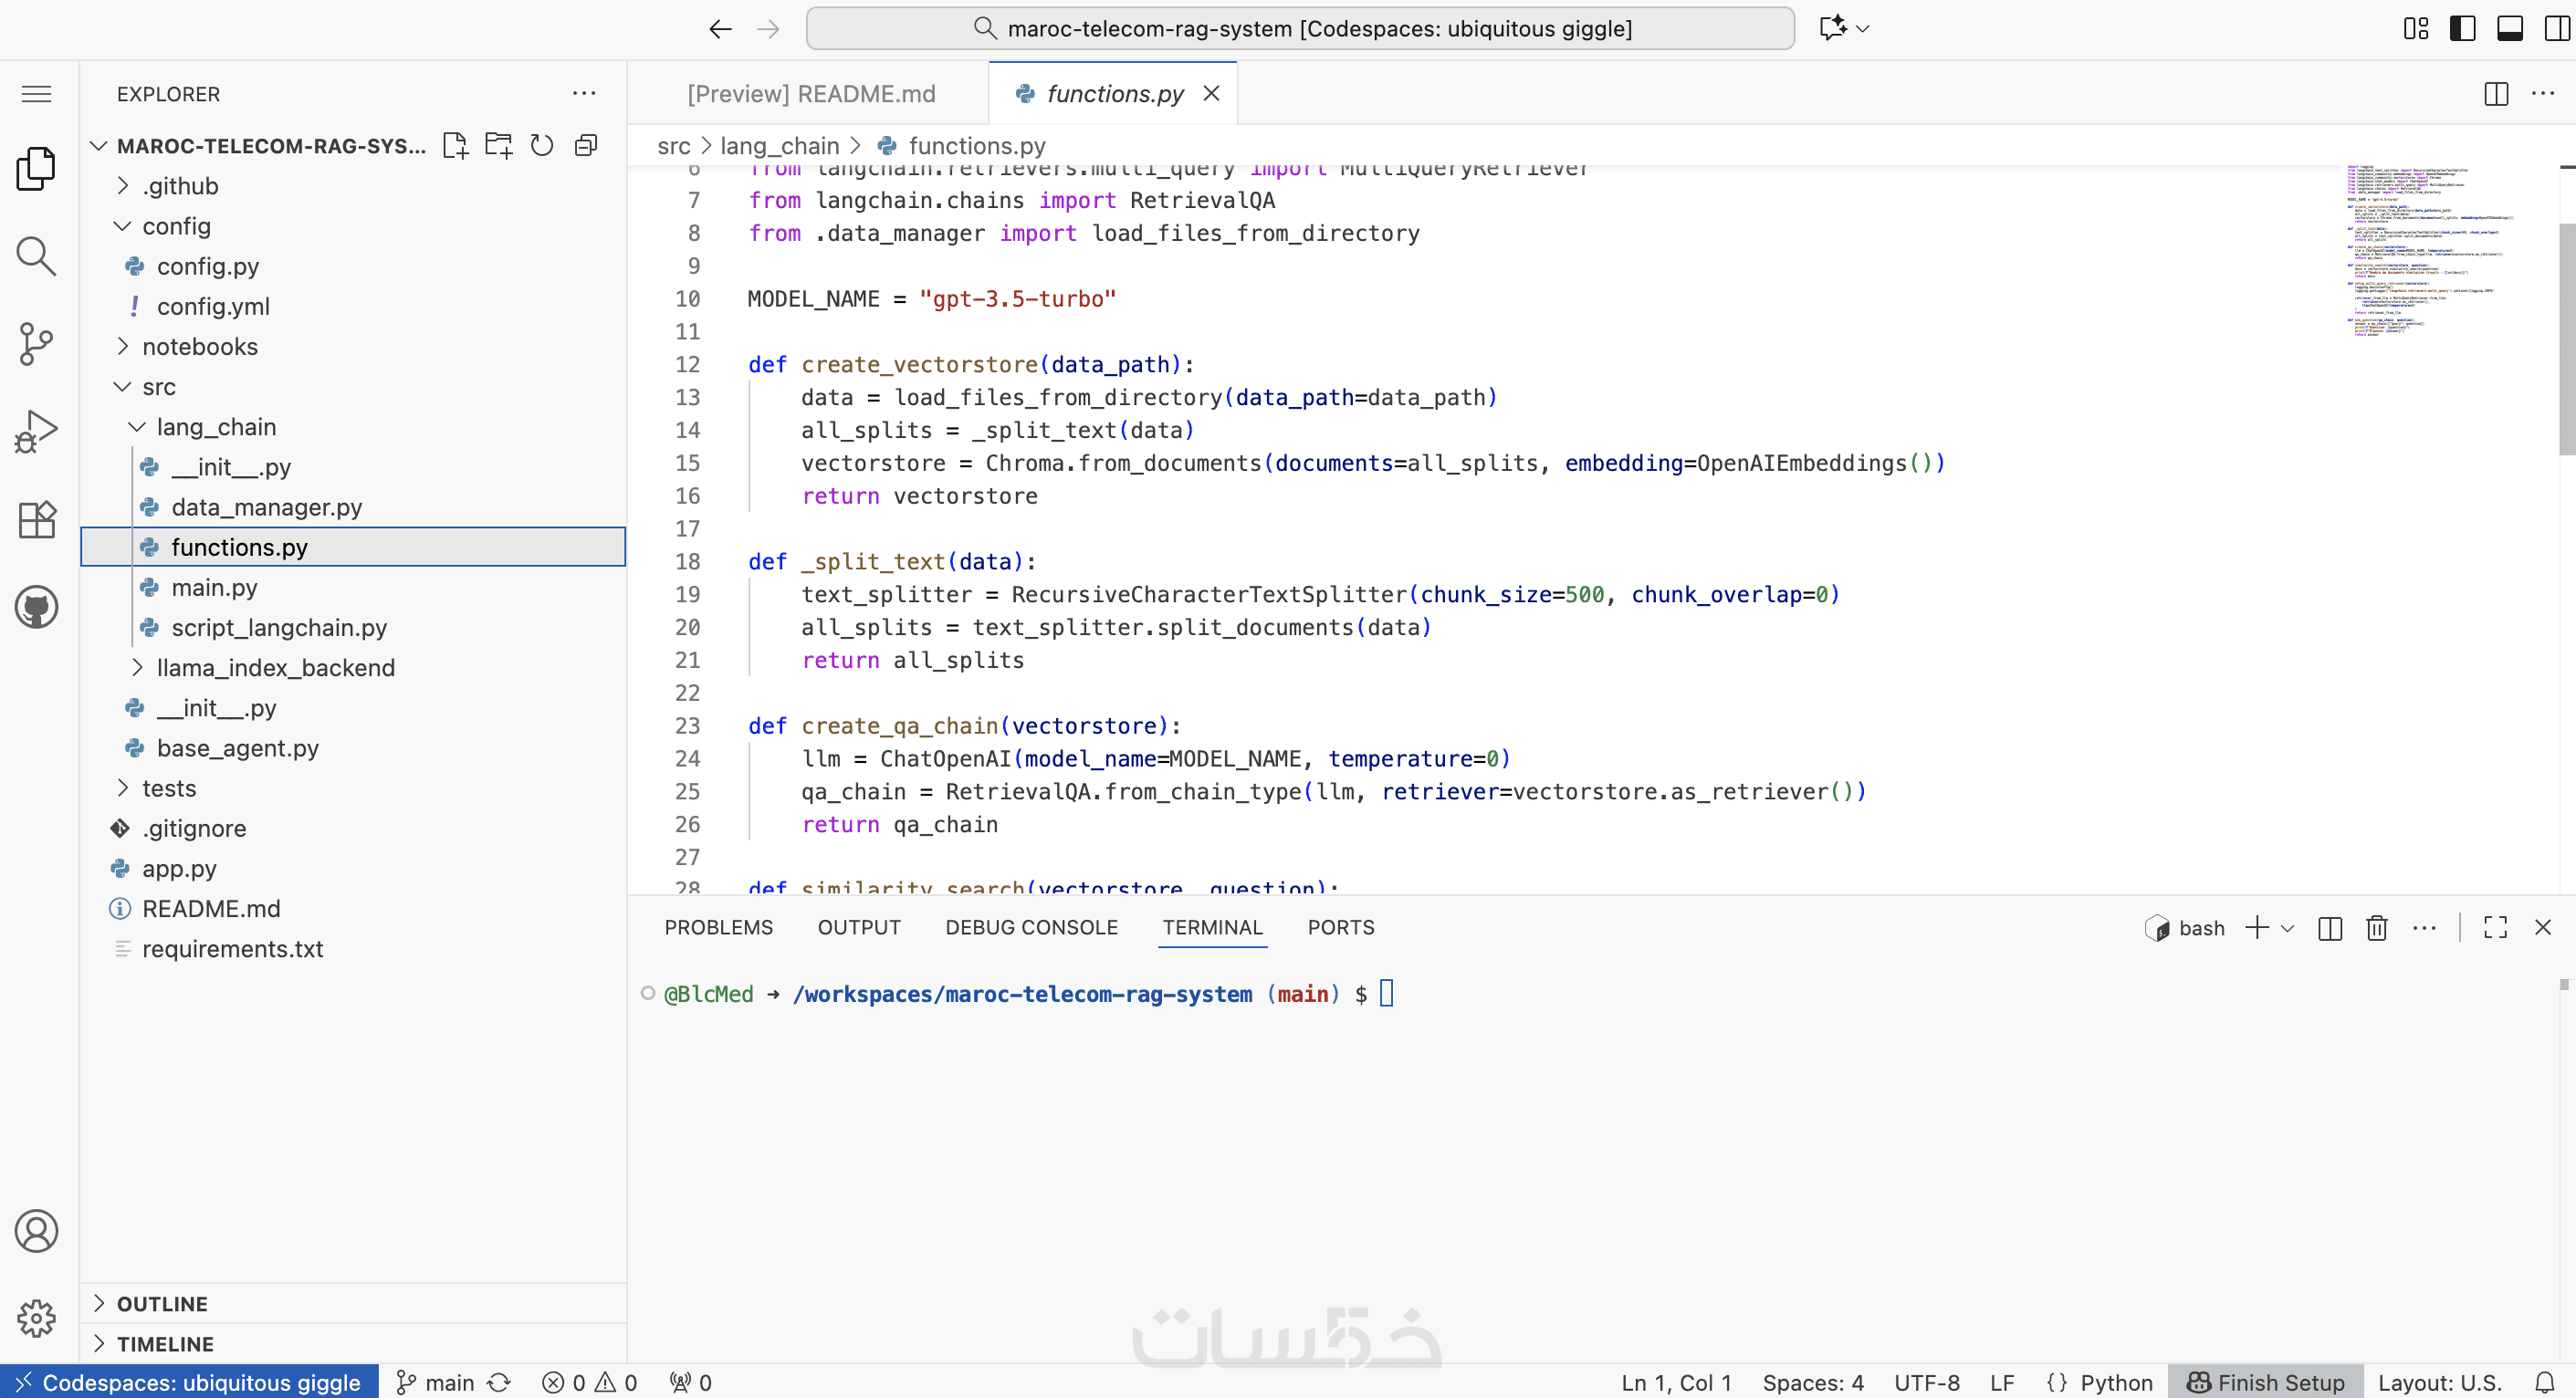Screen dimensions: 2576x1398
Task: Toggle the secondary side bar
Action: (2556, 28)
